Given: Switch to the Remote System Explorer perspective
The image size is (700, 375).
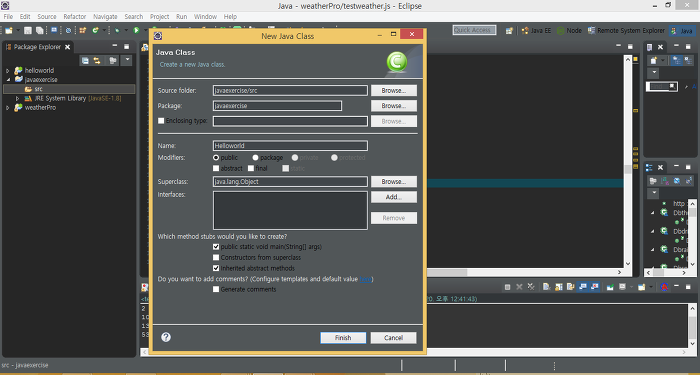Looking at the screenshot, I should pyautogui.click(x=626, y=30).
